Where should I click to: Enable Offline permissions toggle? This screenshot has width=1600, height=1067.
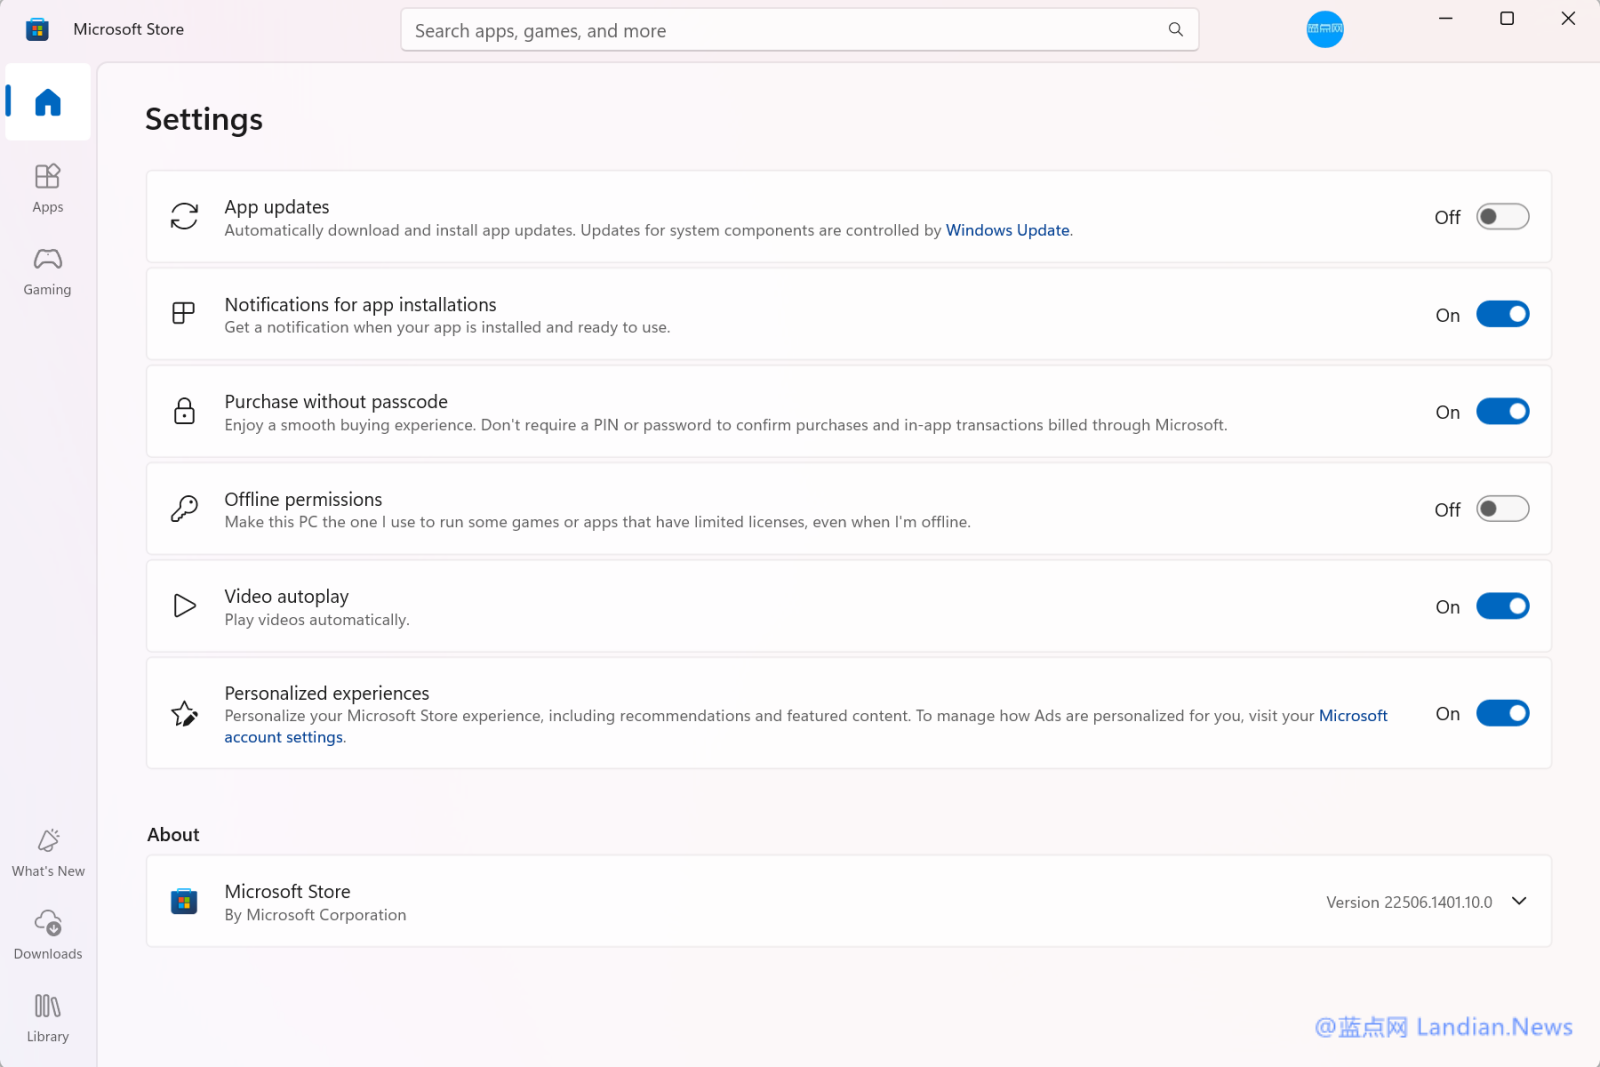(x=1502, y=509)
